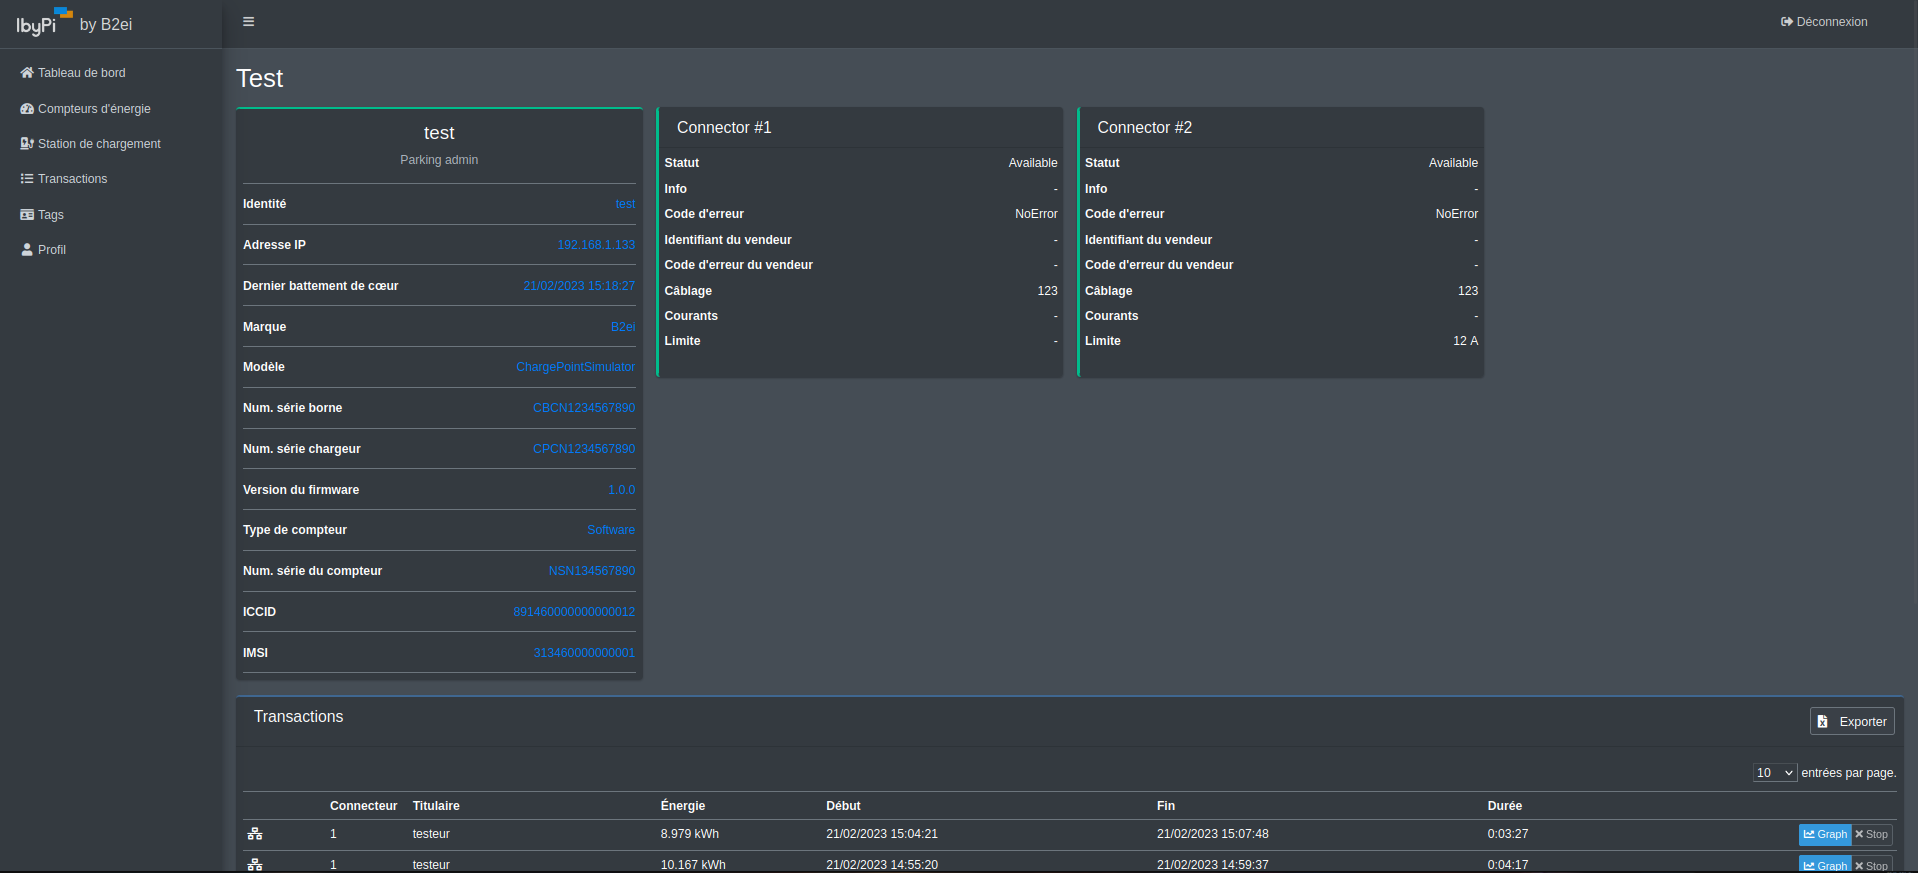Toggle the hamburger sidebar menu icon
1918x873 pixels.
coord(248,22)
